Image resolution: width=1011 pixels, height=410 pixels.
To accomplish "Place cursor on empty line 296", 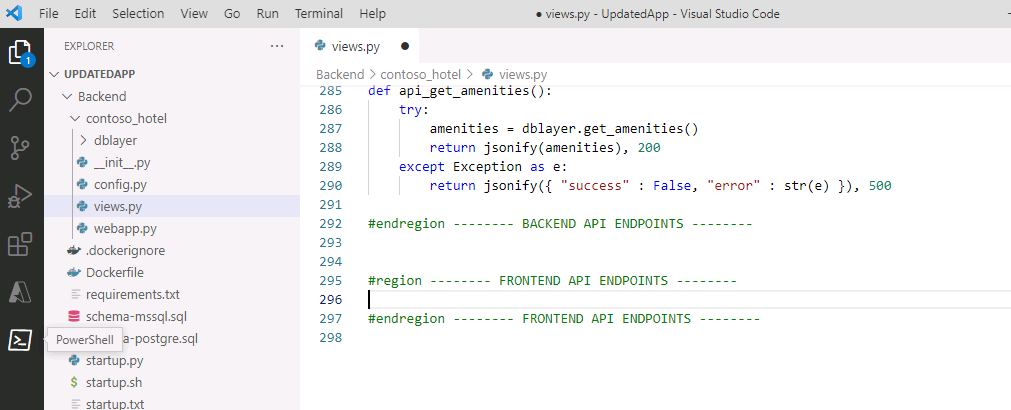I will click(x=600, y=299).
